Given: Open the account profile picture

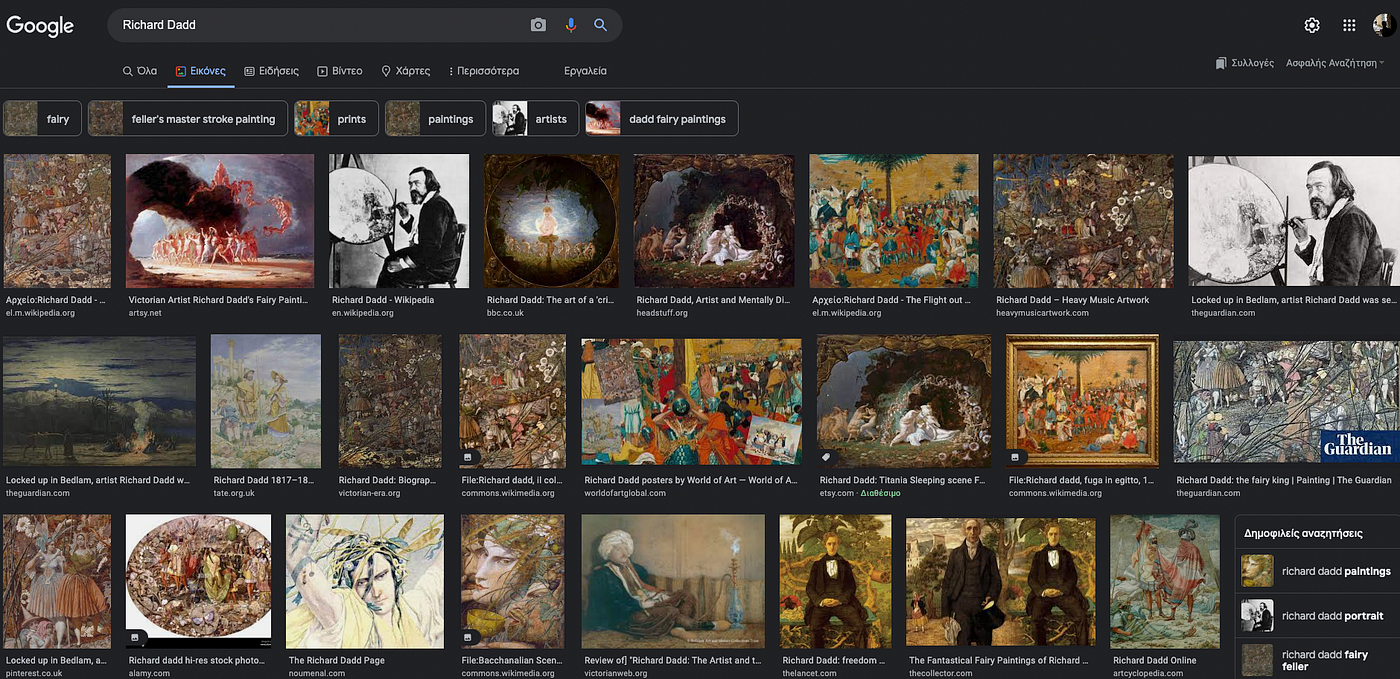Looking at the screenshot, I should [1386, 26].
